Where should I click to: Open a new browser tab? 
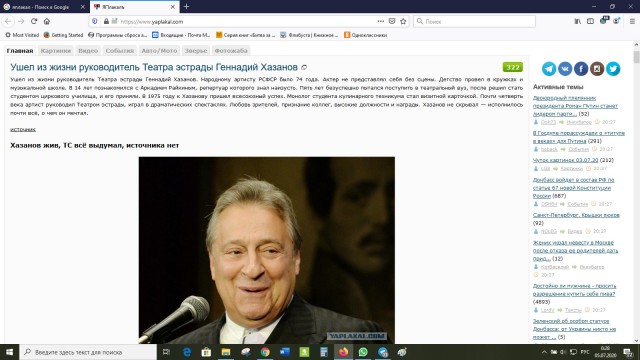186,7
